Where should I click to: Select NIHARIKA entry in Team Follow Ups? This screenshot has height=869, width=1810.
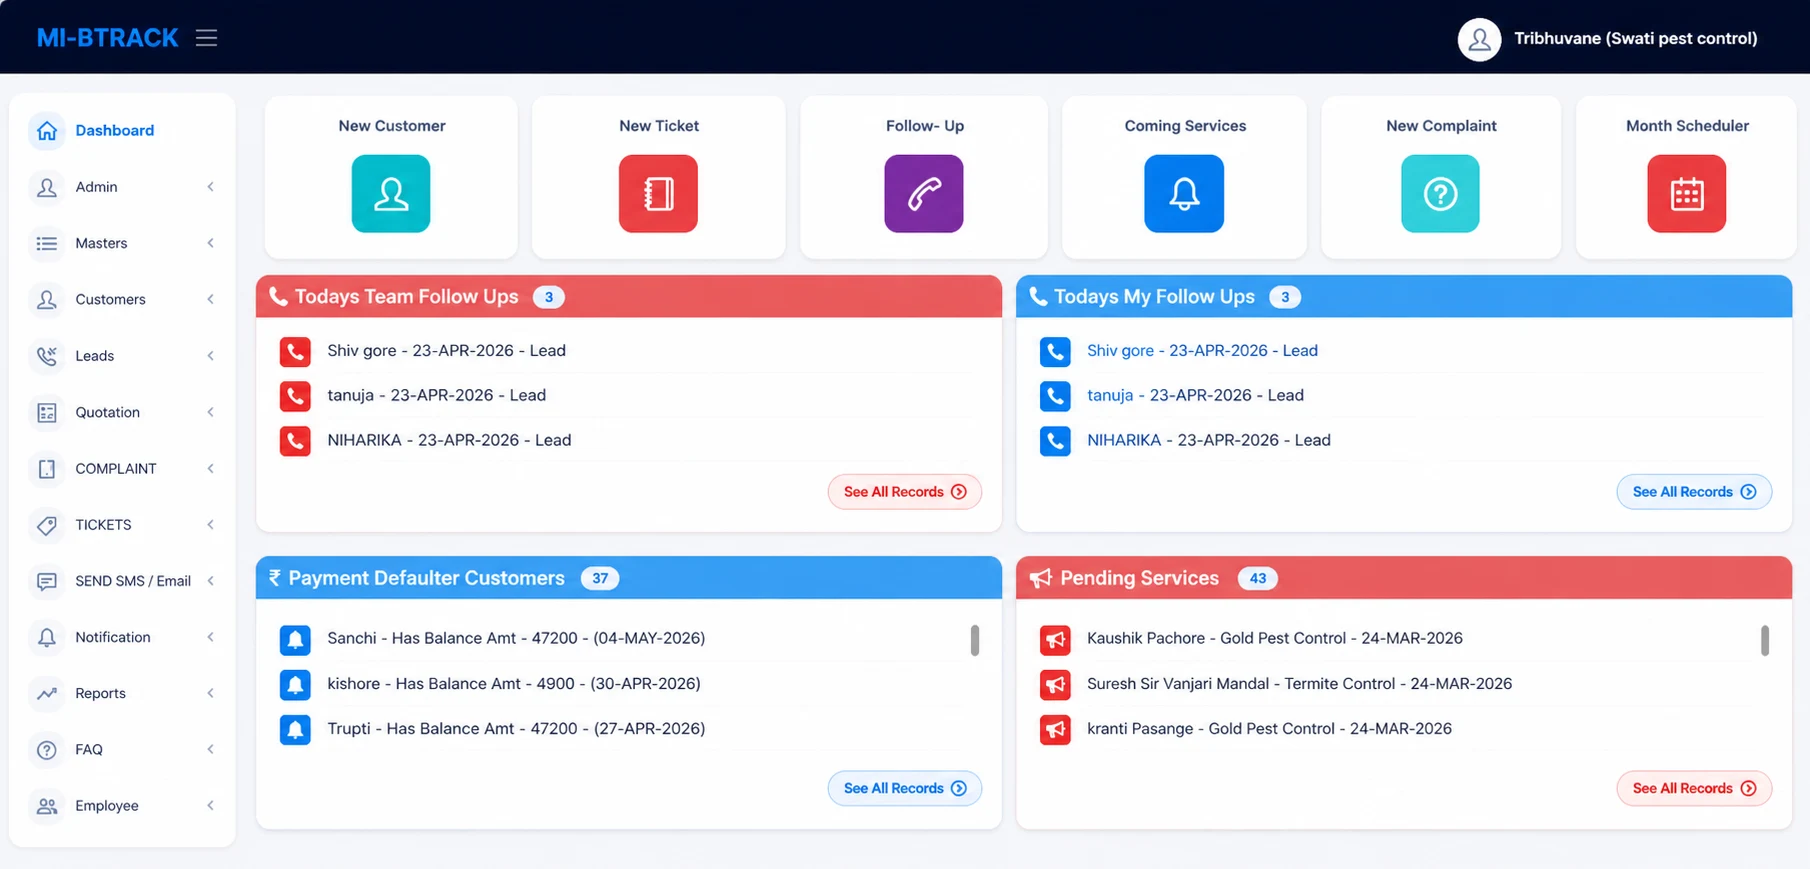pos(449,440)
